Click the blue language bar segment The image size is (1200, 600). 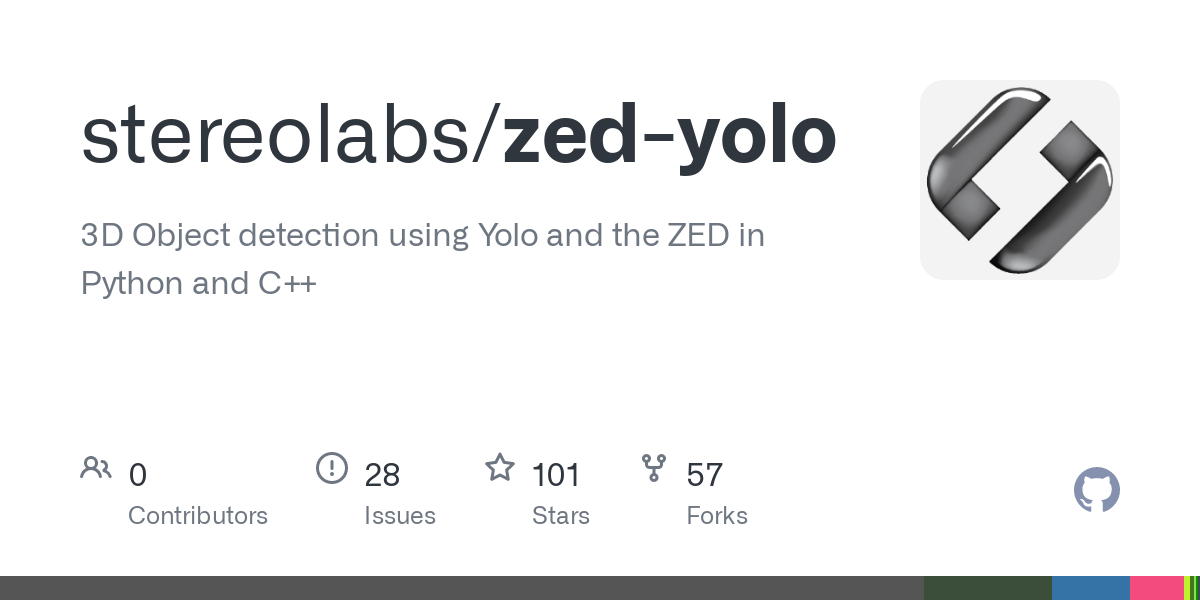click(1091, 588)
